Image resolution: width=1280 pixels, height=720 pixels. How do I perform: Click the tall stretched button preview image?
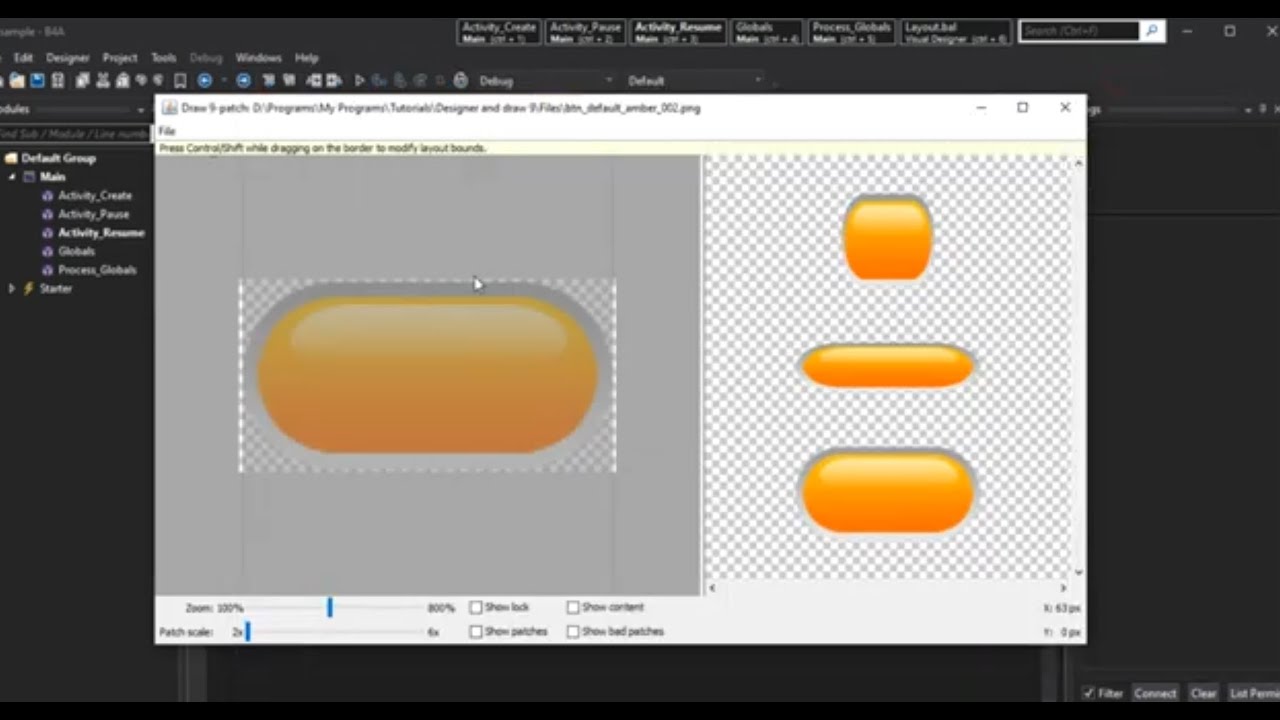pyautogui.click(x=887, y=238)
